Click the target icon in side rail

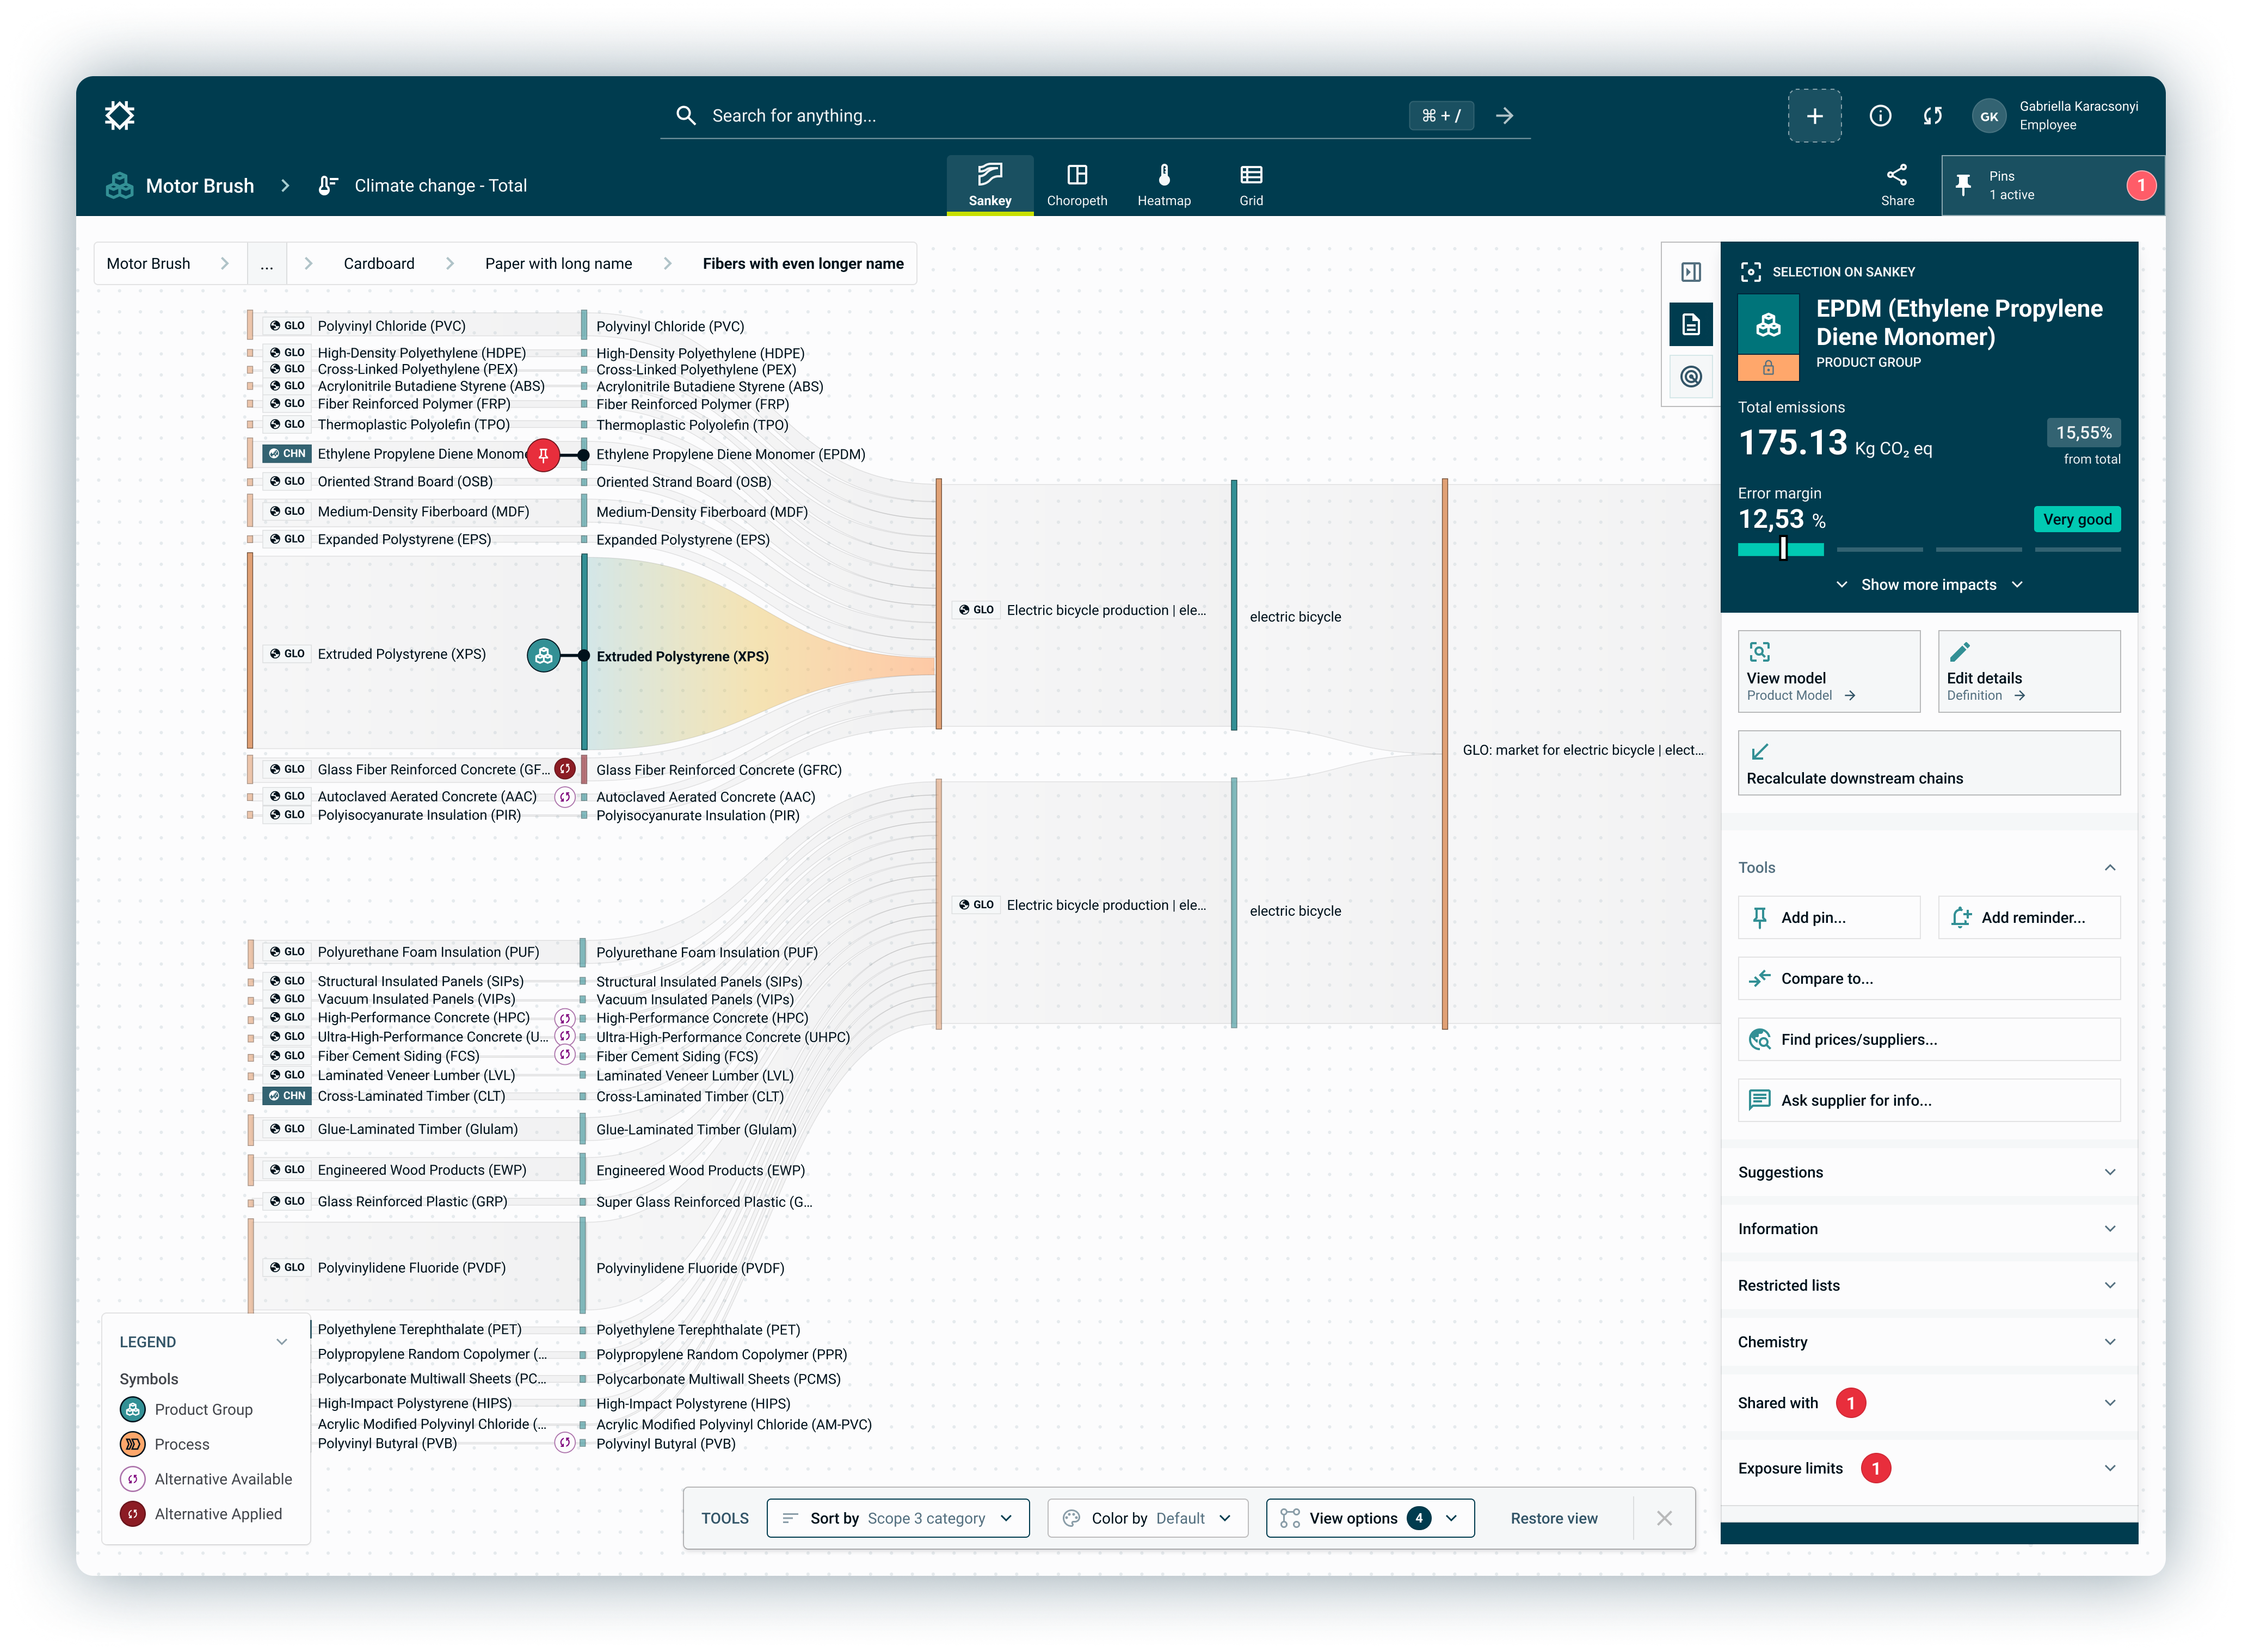point(1690,377)
